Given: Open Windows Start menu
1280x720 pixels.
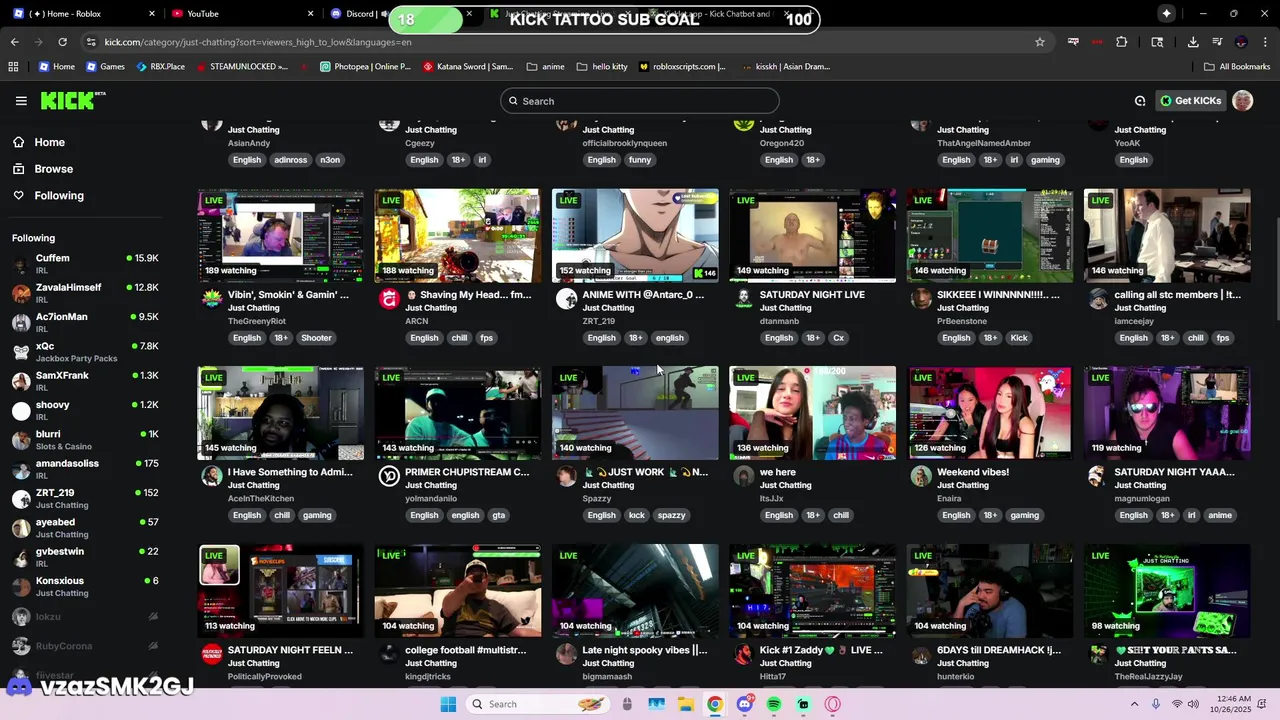Looking at the screenshot, I should pyautogui.click(x=448, y=704).
